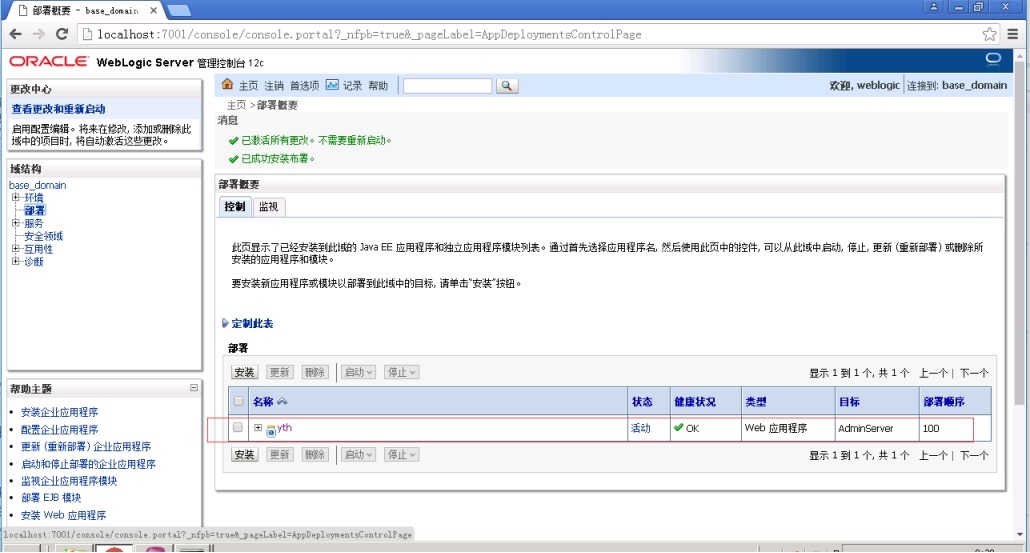Click into the console search input field
This screenshot has width=1030, height=553.
[447, 85]
